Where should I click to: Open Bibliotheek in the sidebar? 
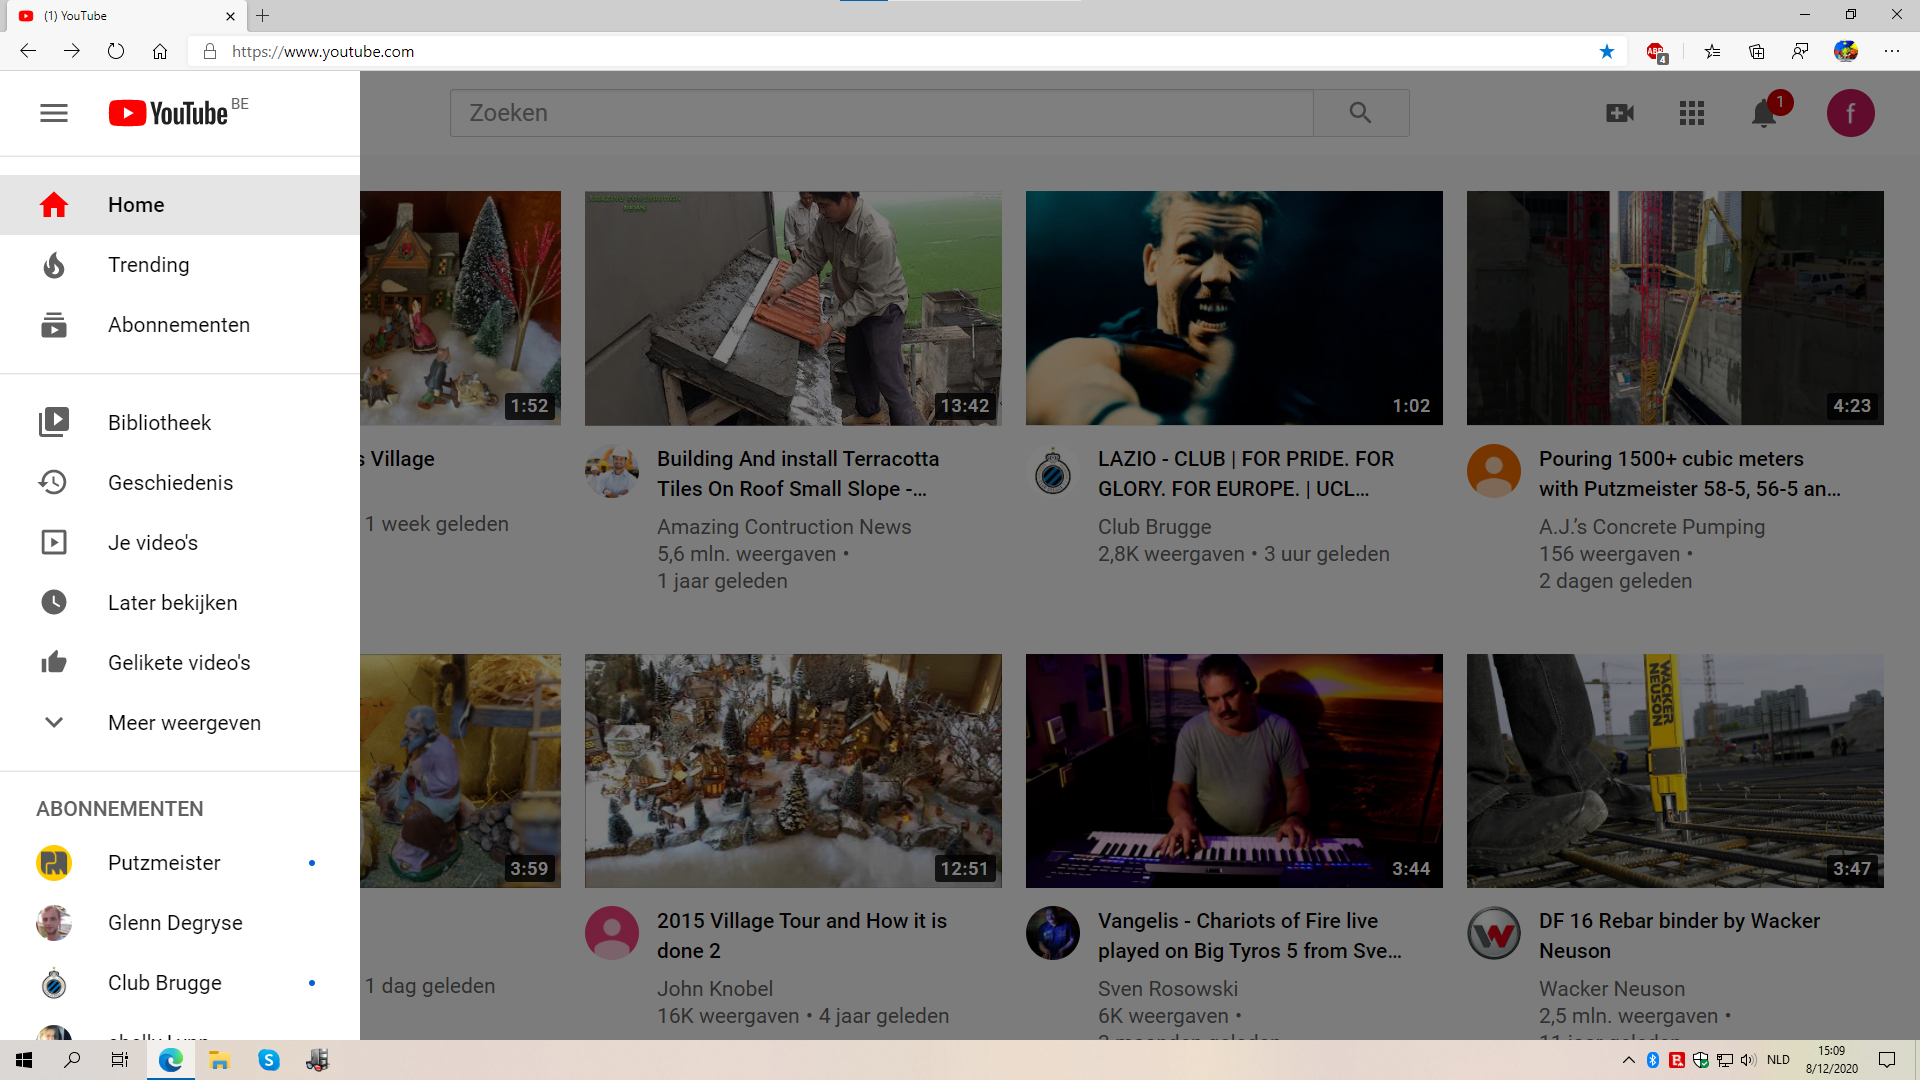(159, 423)
